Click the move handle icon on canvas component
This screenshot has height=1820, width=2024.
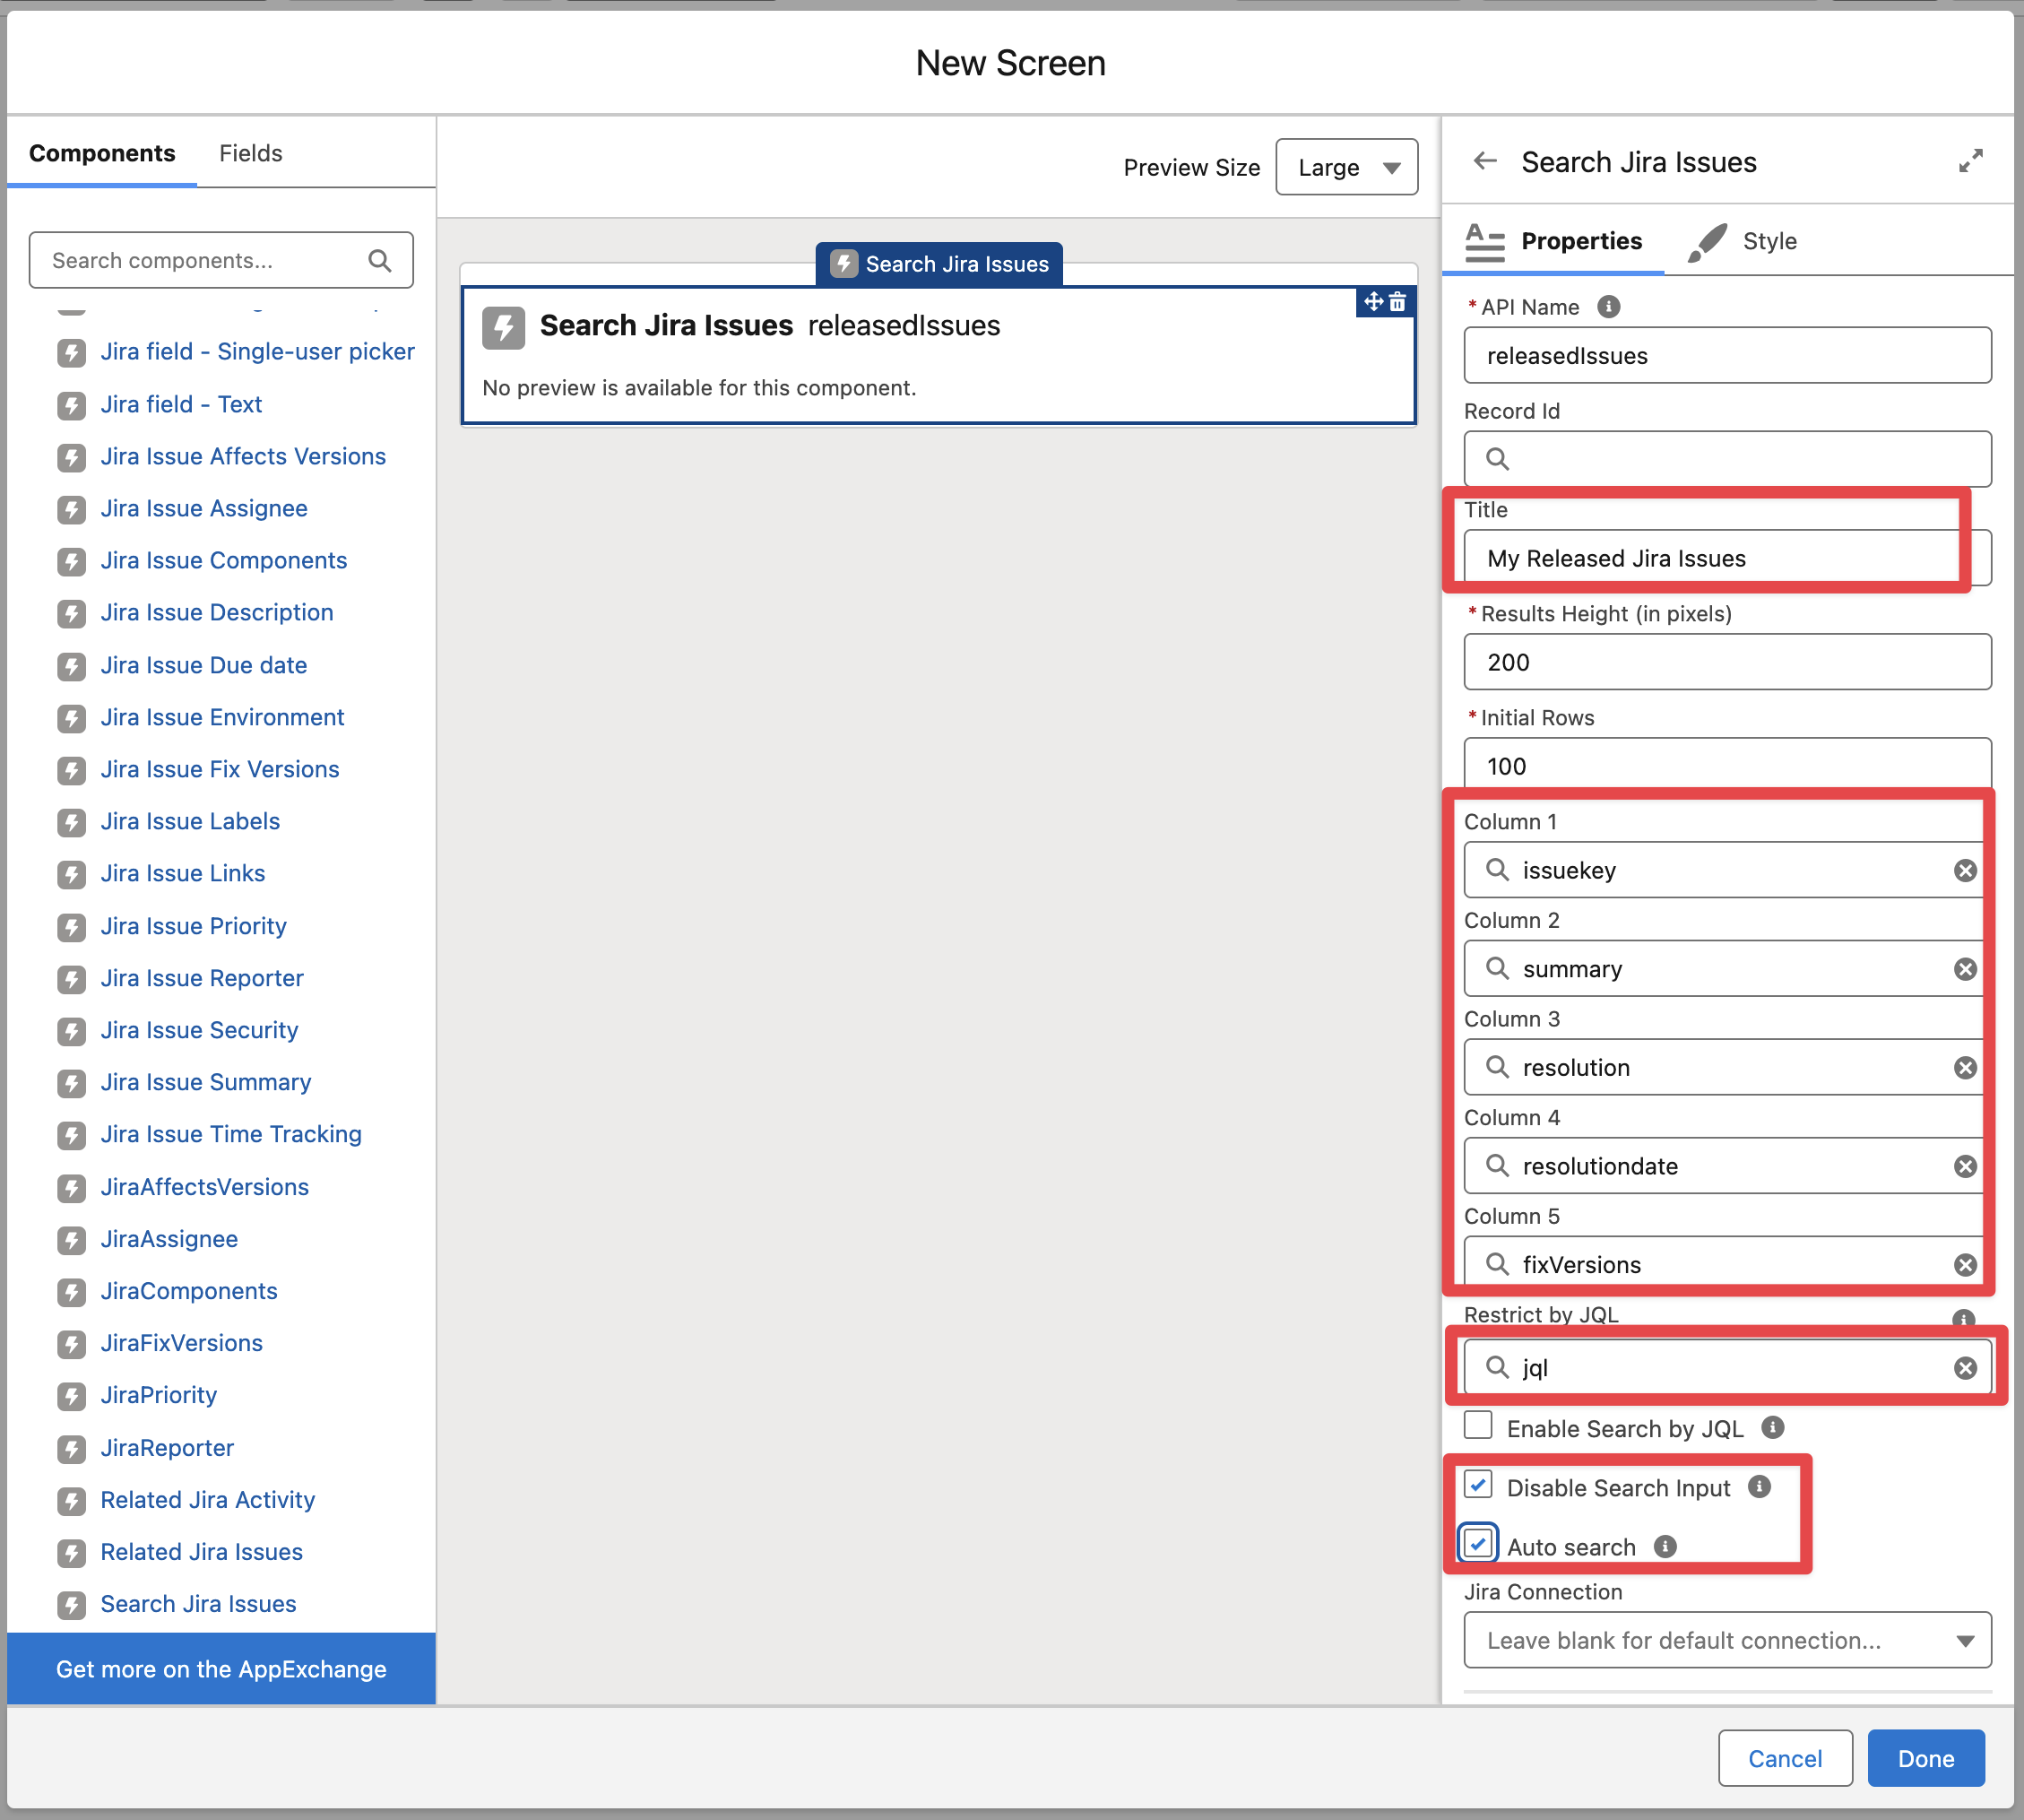[1373, 302]
